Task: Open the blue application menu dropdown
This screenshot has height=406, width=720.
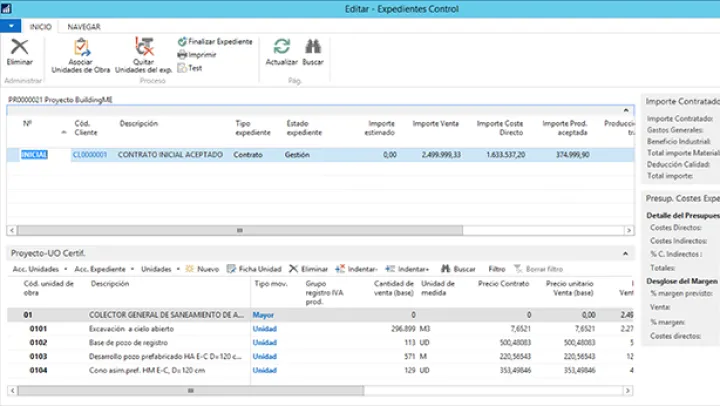Action: pyautogui.click(x=12, y=27)
